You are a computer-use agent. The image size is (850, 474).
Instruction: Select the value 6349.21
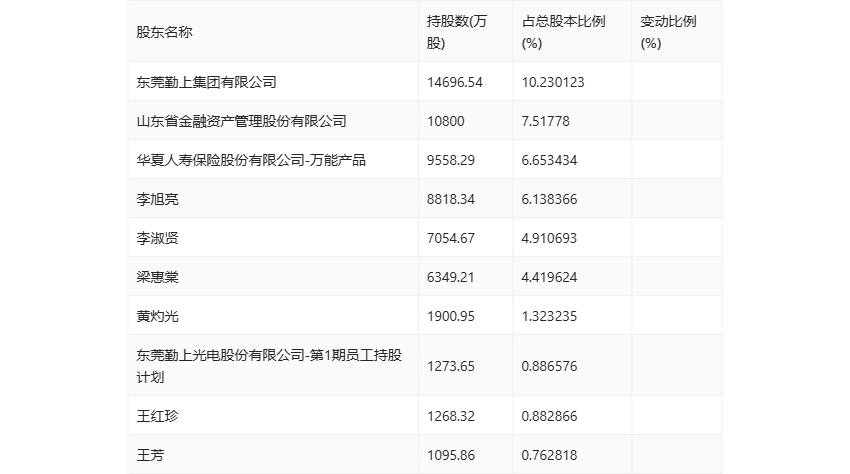point(450,277)
